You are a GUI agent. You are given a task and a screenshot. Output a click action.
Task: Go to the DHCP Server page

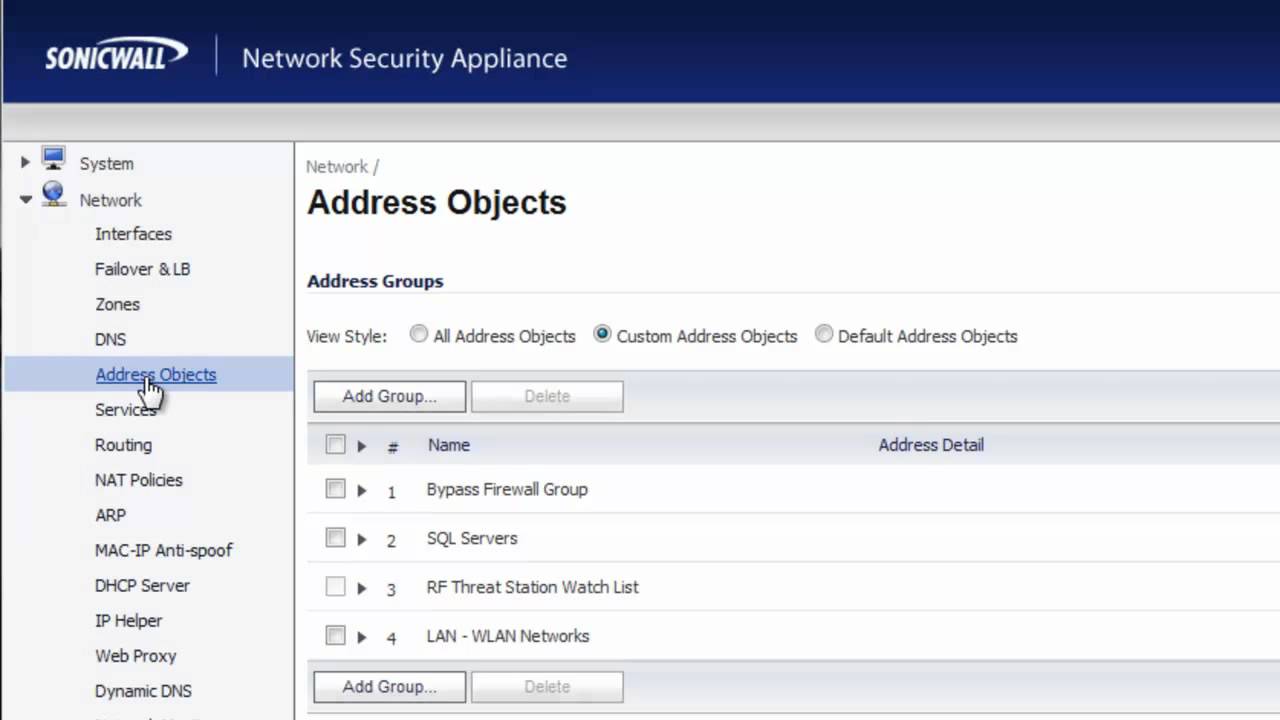tap(142, 585)
